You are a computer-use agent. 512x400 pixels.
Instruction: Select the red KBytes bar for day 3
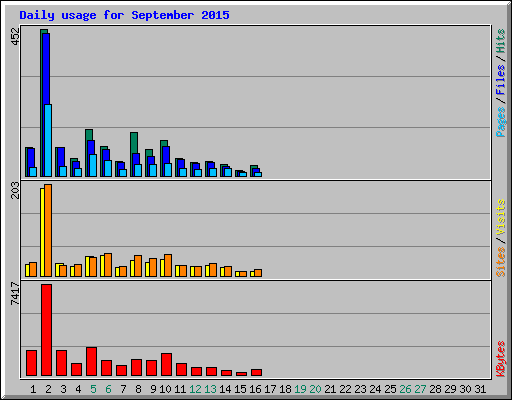pos(61,363)
